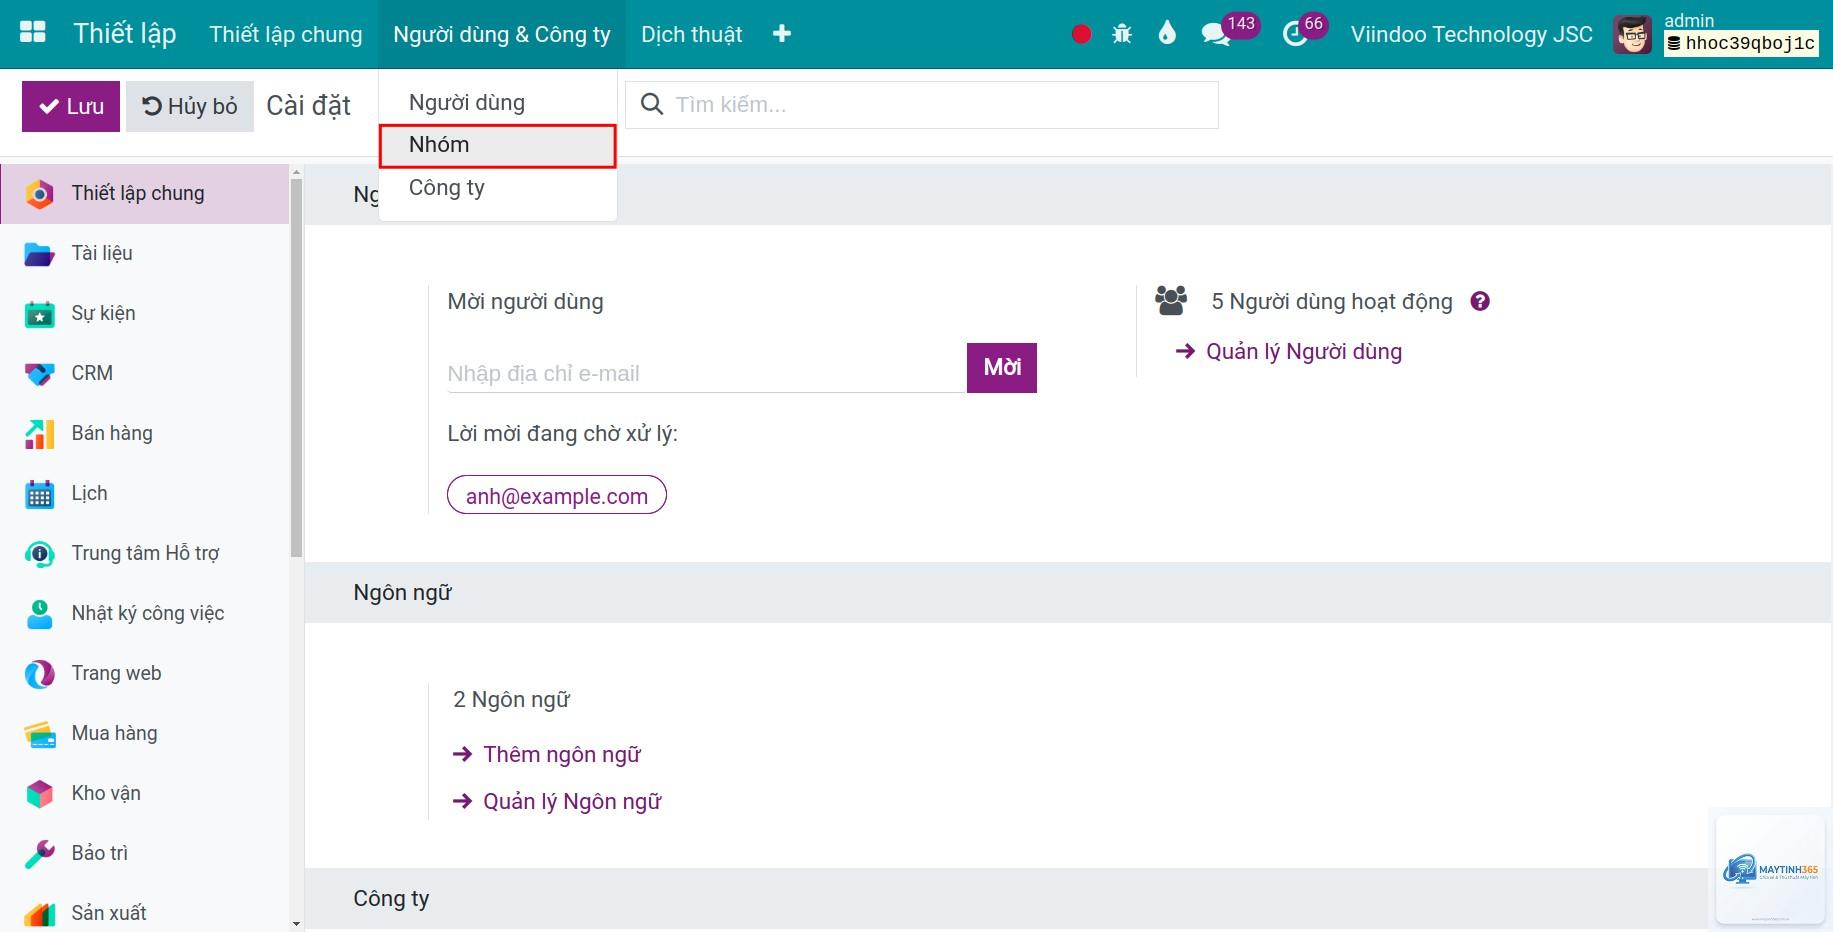Click the 2 Ngôn ngữ text
Image resolution: width=1833 pixels, height=932 pixels.
pos(511,699)
